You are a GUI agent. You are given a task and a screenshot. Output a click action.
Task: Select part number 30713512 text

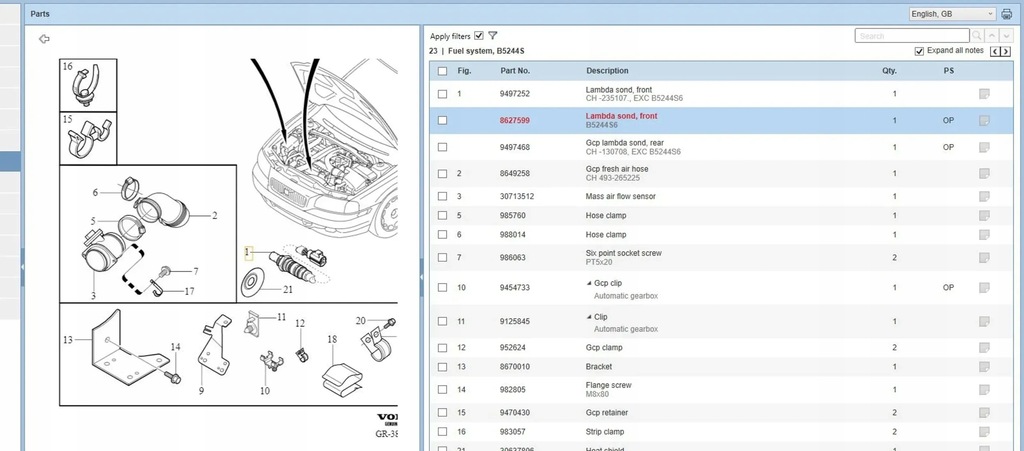coord(517,196)
